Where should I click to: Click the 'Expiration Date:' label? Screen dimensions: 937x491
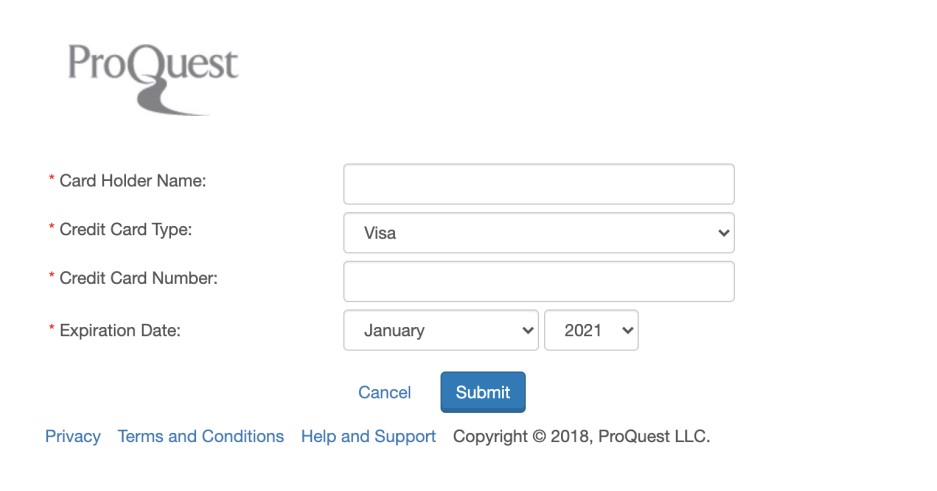(x=120, y=329)
